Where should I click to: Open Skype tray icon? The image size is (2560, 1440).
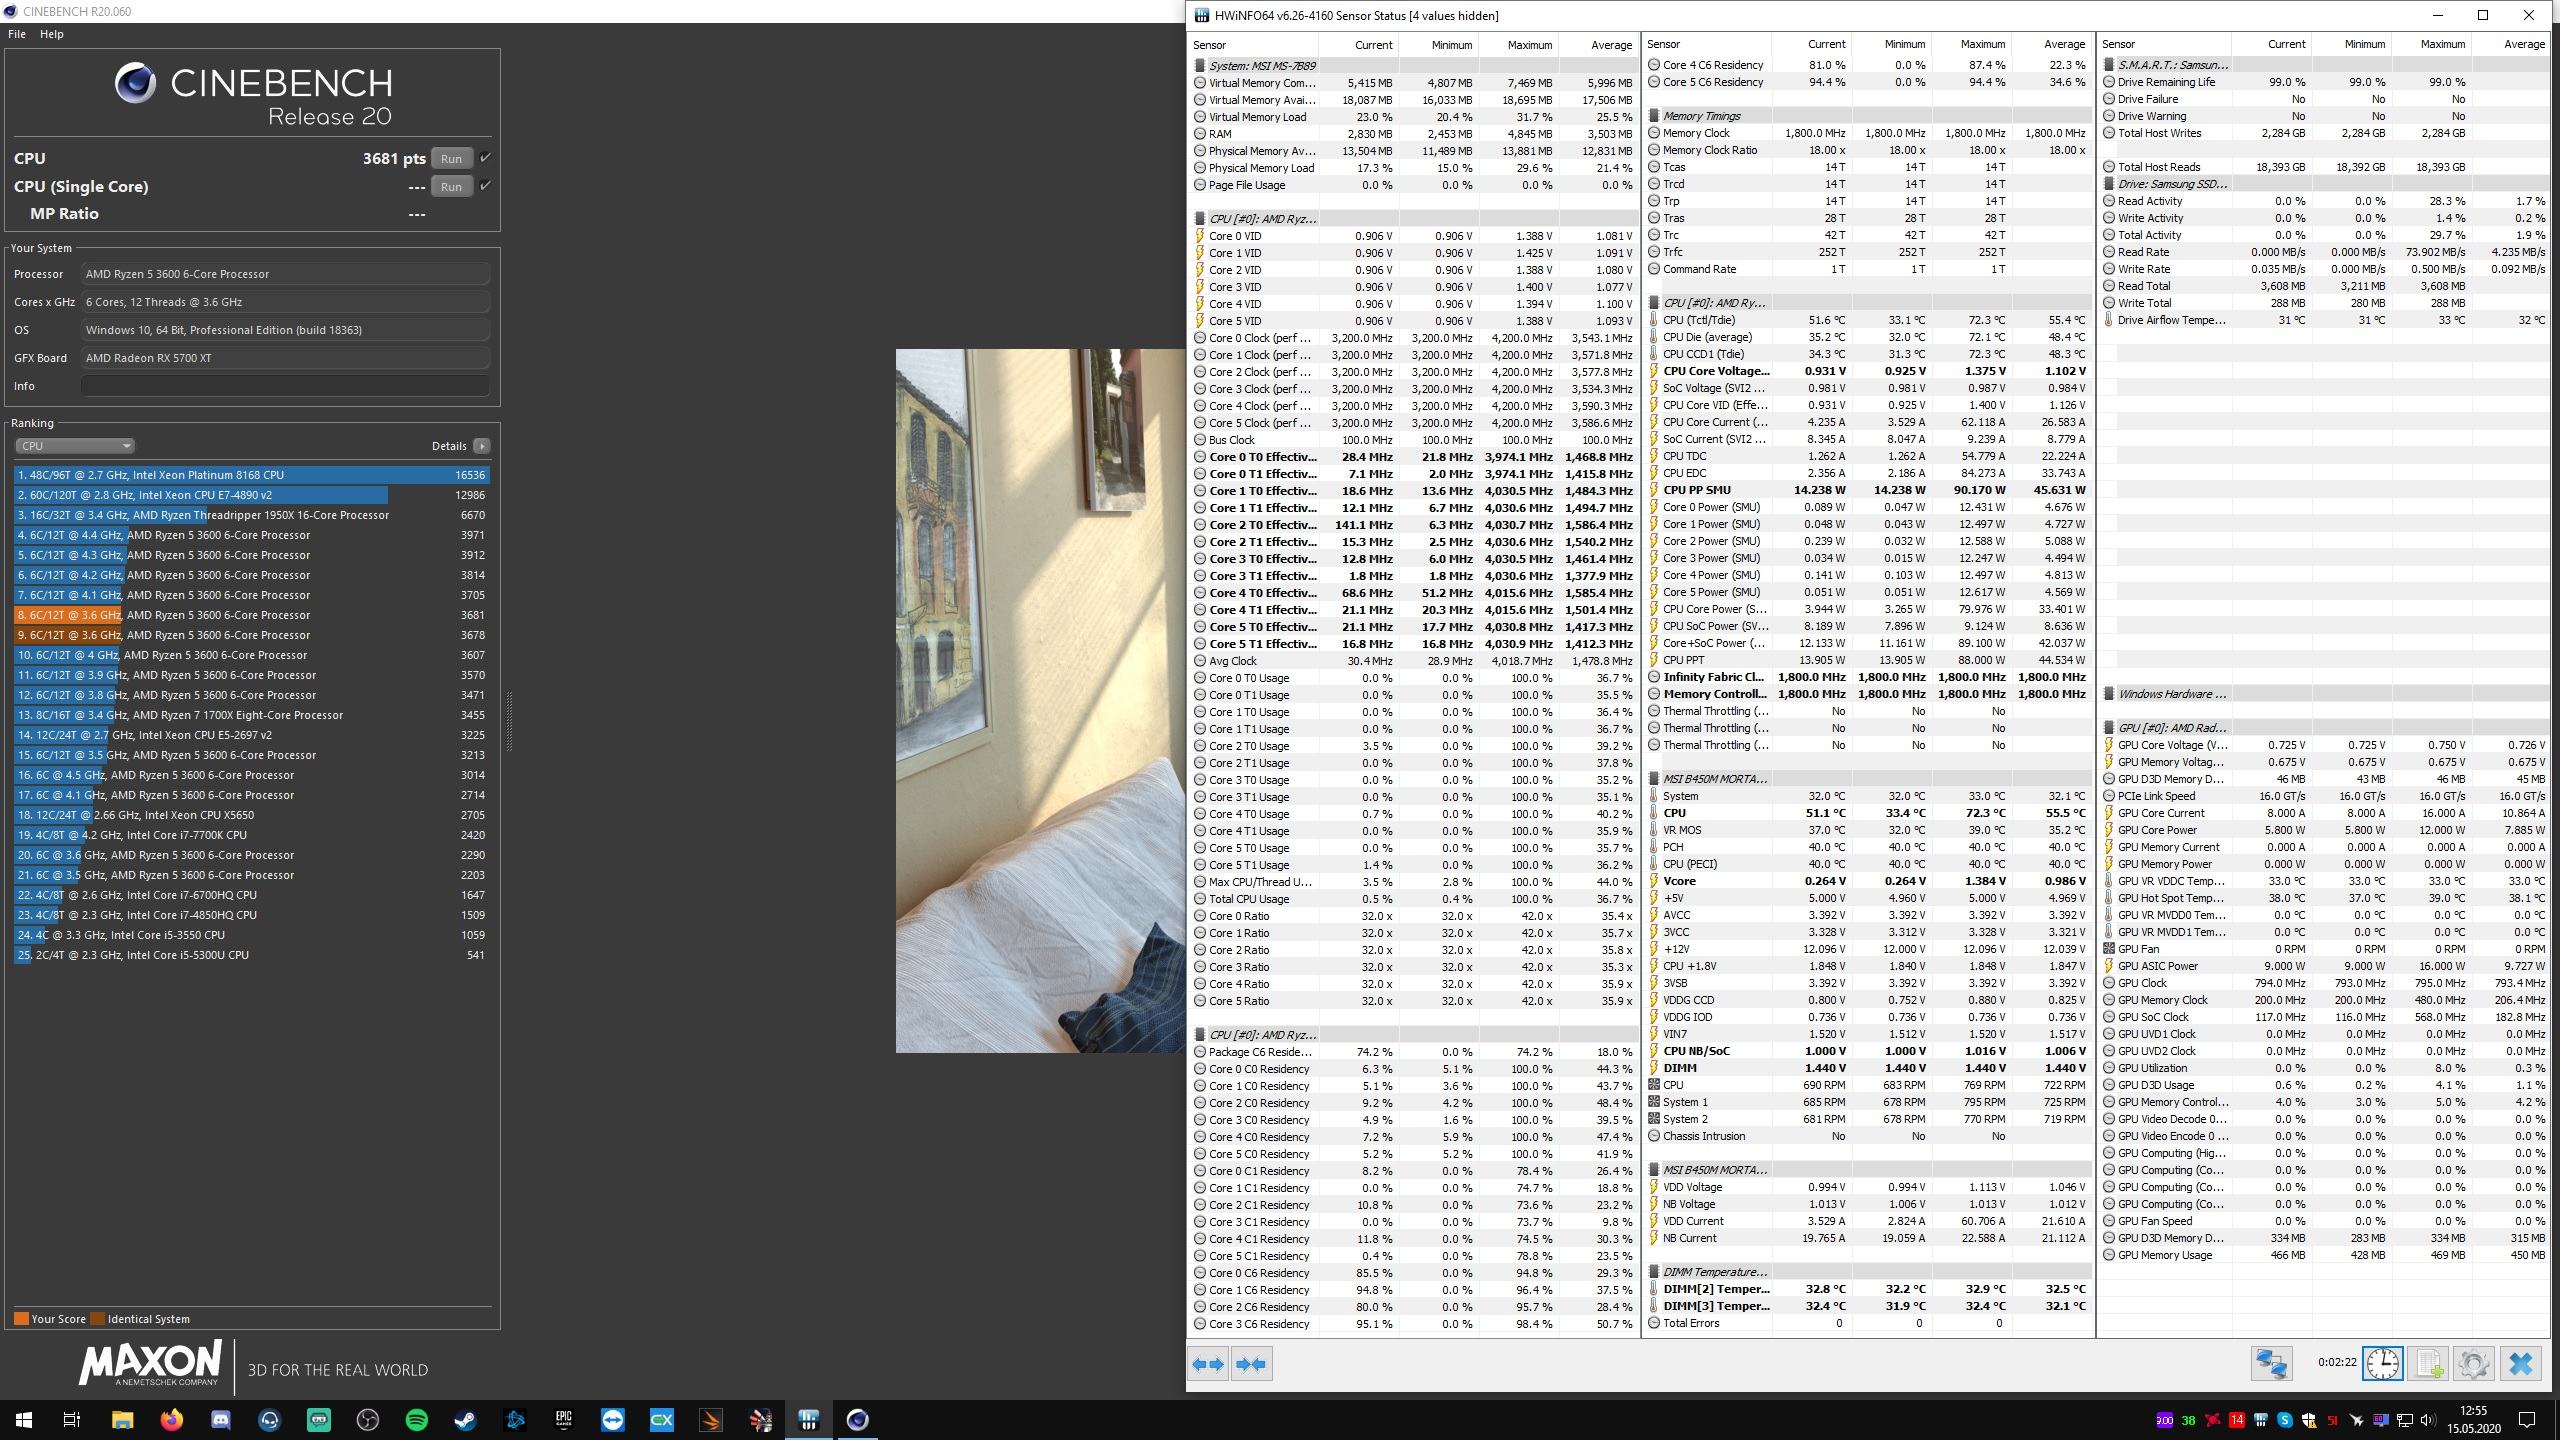click(x=2285, y=1420)
